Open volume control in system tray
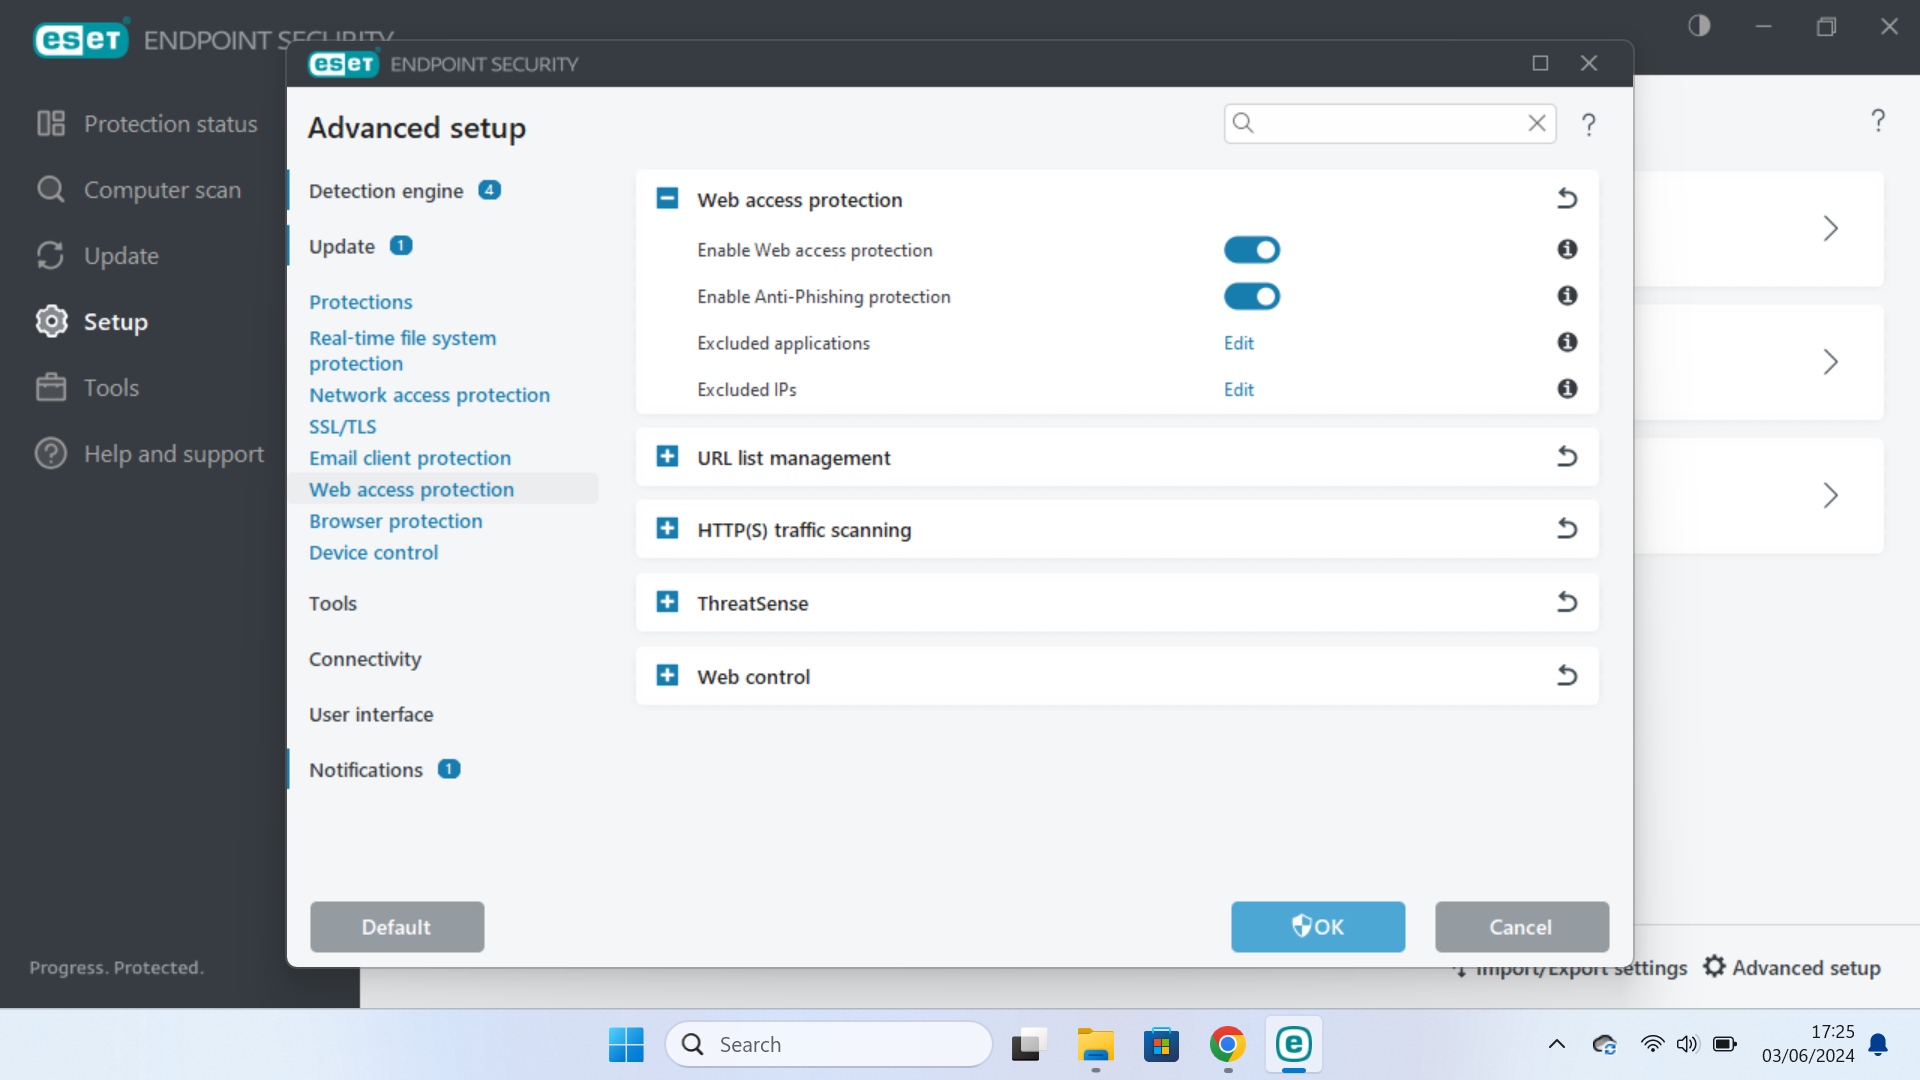Image resolution: width=1920 pixels, height=1080 pixels. click(x=1687, y=1044)
